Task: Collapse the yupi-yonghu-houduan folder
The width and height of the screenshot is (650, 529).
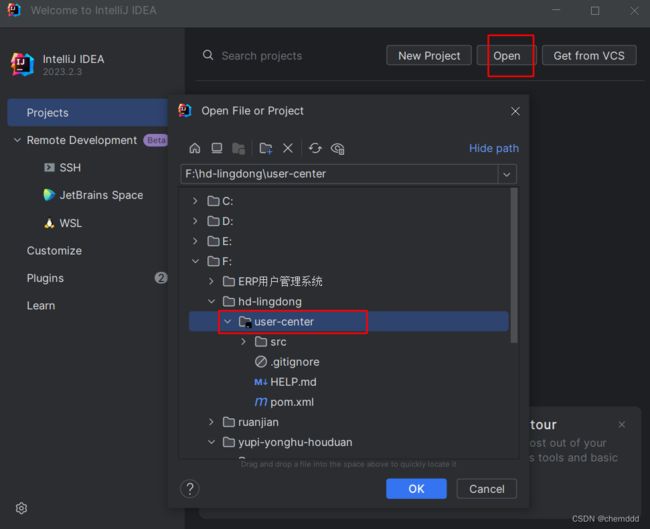Action: pyautogui.click(x=211, y=442)
